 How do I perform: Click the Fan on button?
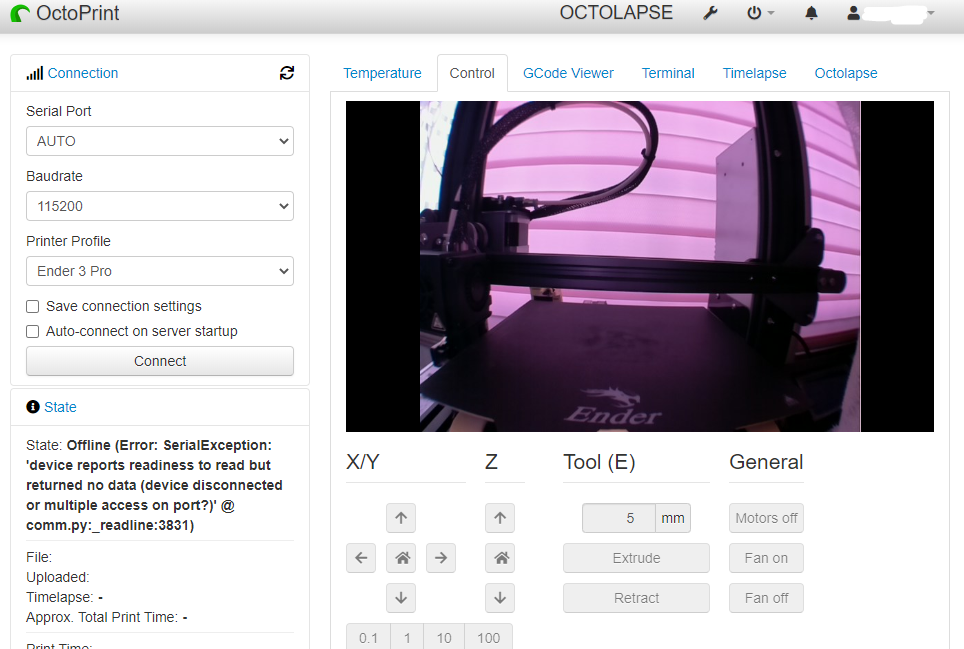766,558
